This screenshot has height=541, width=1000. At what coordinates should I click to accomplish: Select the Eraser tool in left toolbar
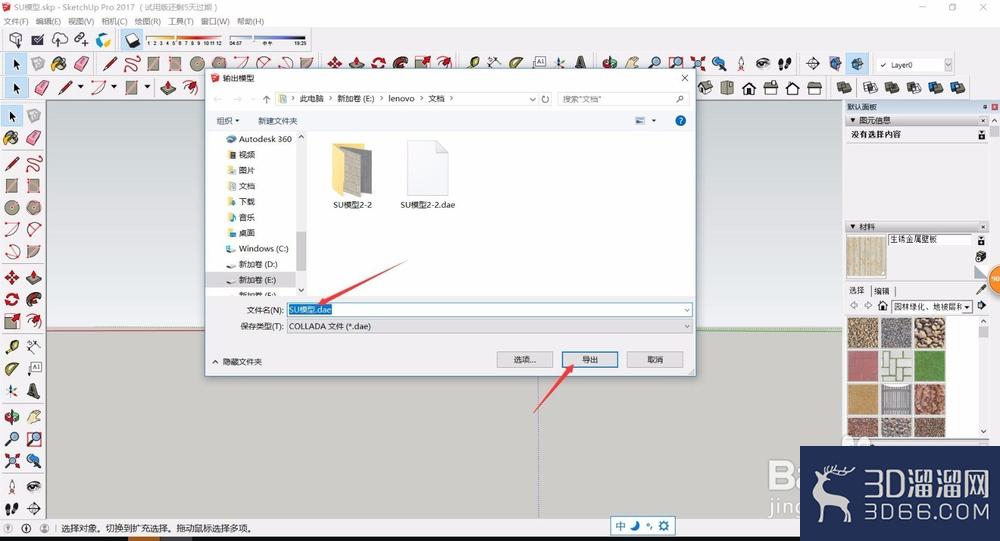(34, 137)
